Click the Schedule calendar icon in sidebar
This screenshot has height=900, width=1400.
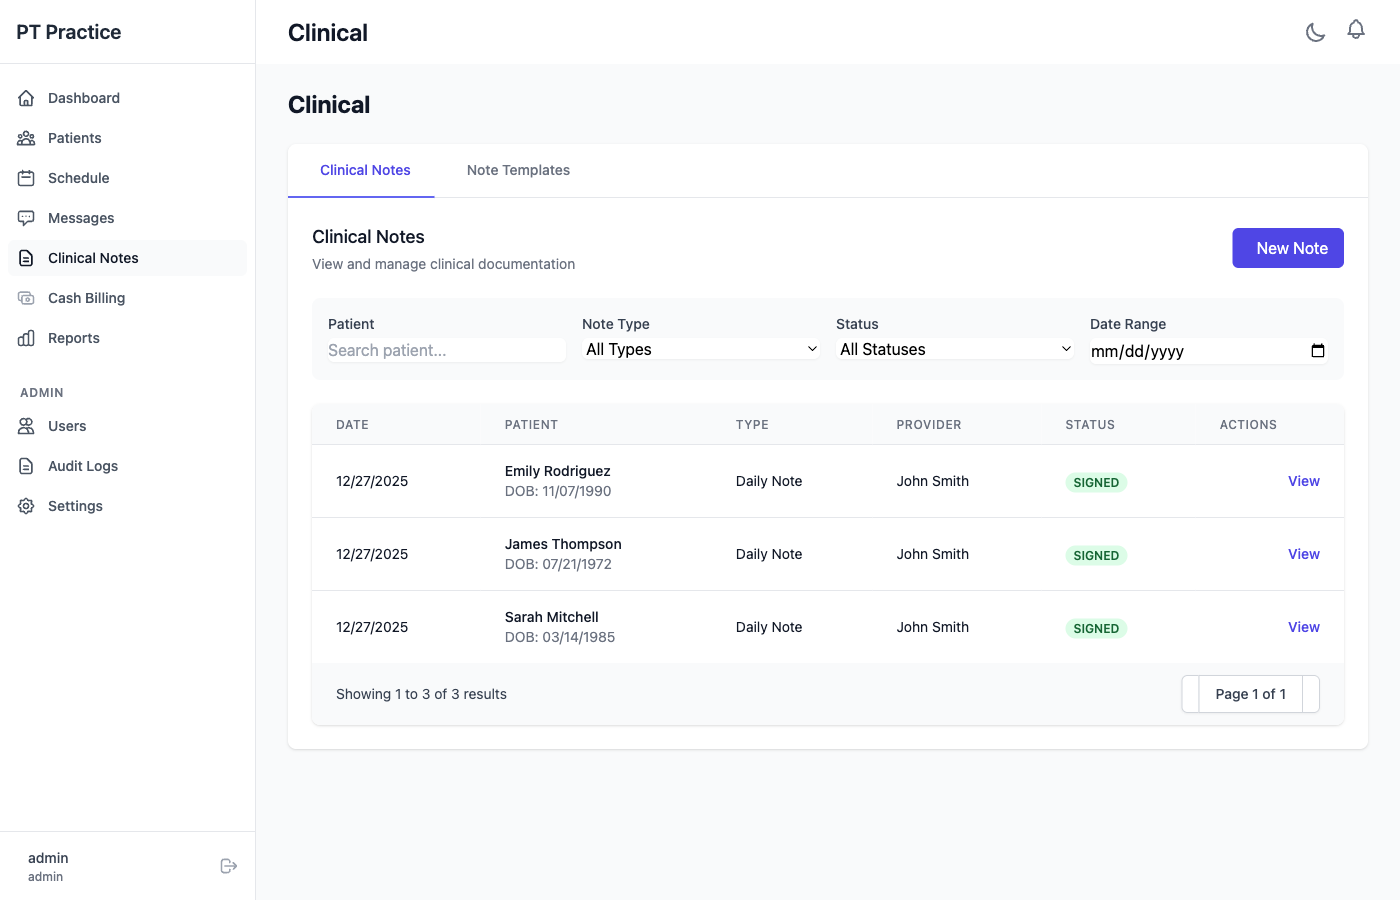26,178
